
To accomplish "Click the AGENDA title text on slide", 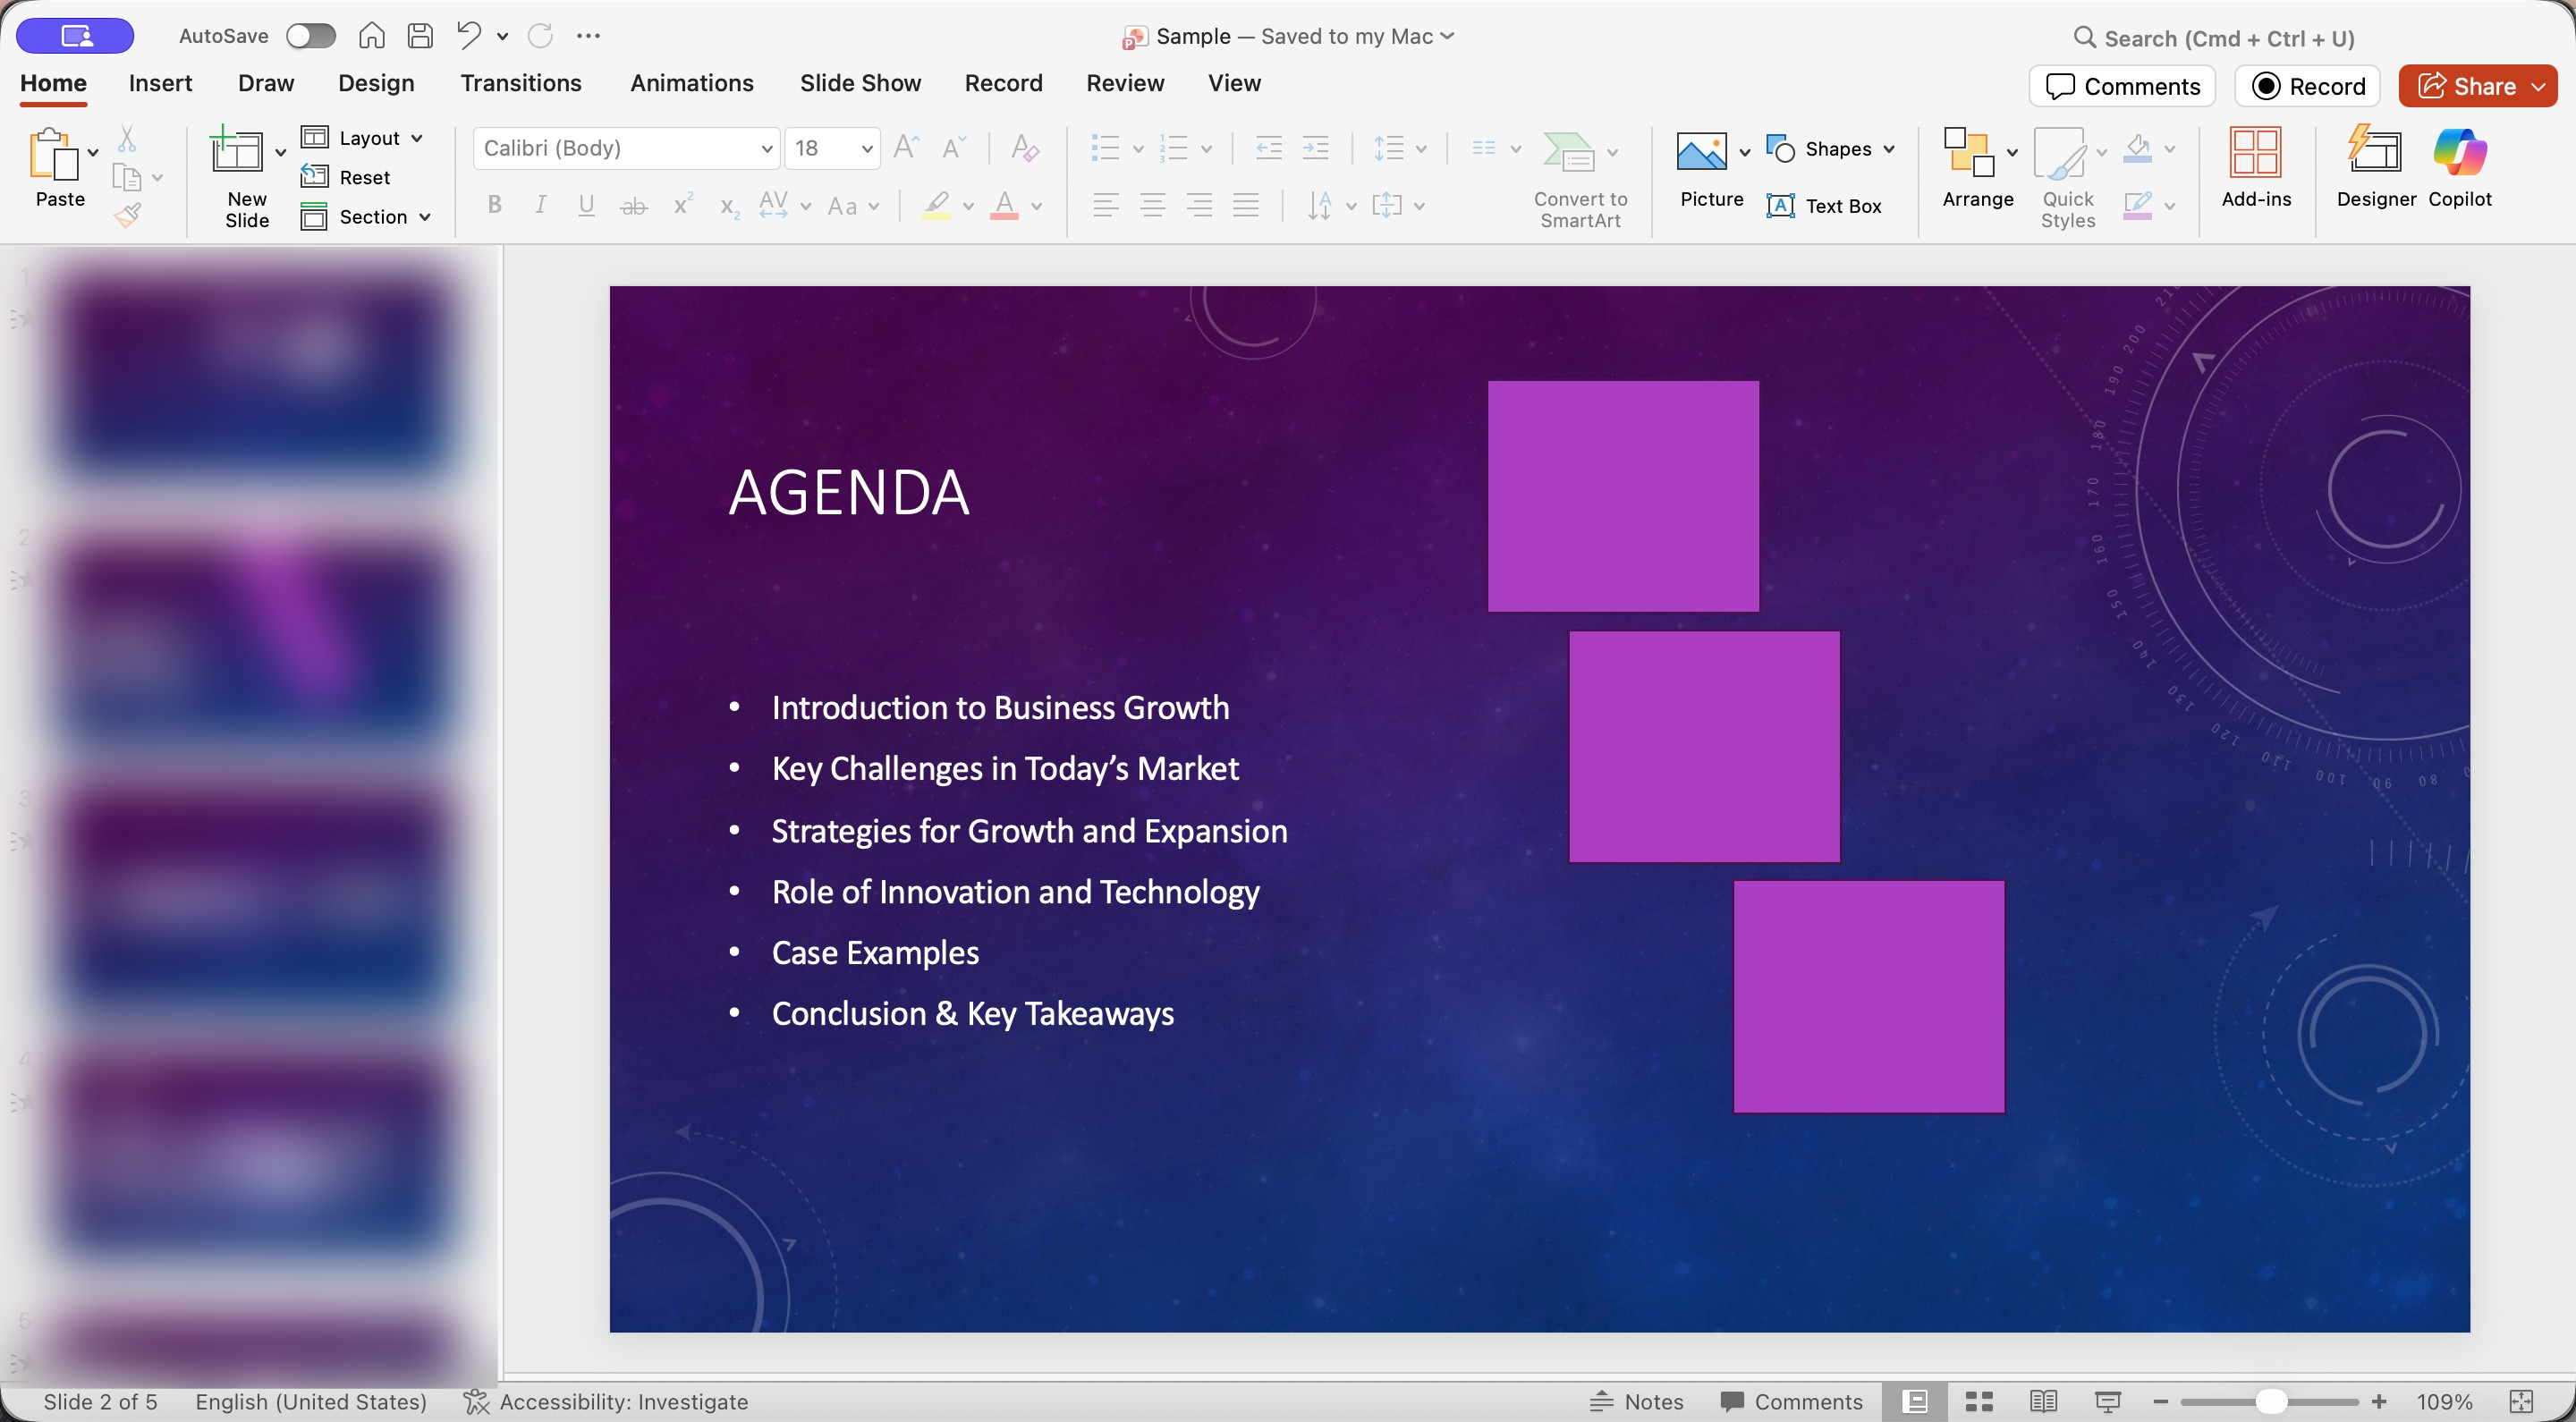I will (x=849, y=493).
